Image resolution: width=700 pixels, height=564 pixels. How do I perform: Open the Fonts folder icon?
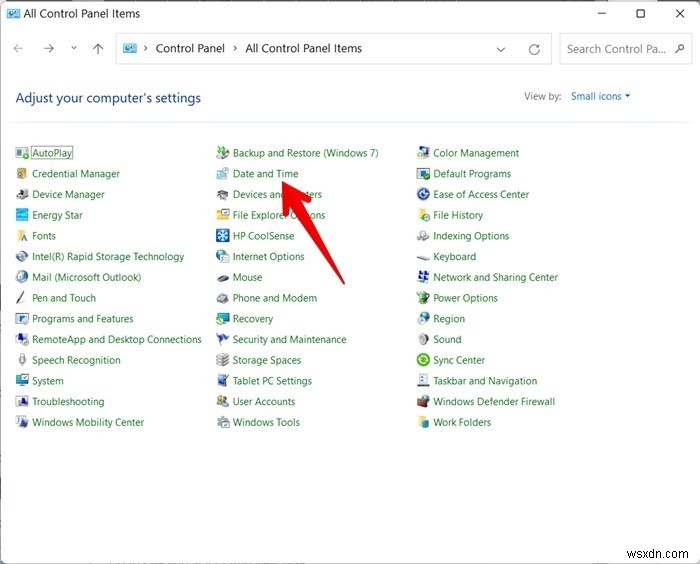[22, 236]
